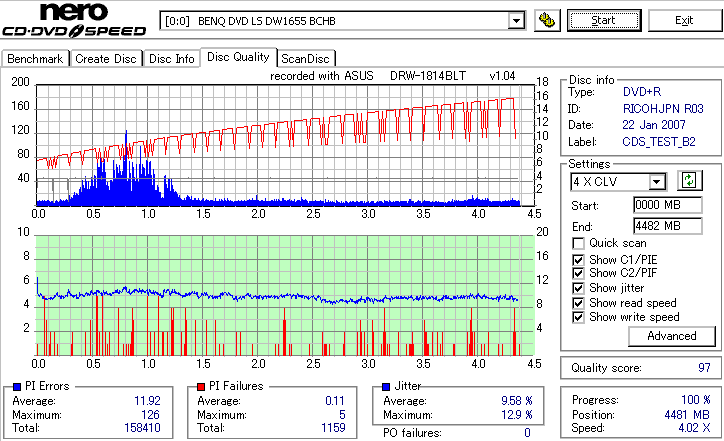This screenshot has height=441, width=724.
Task: Open the ScanDisc tab
Action: (305, 59)
